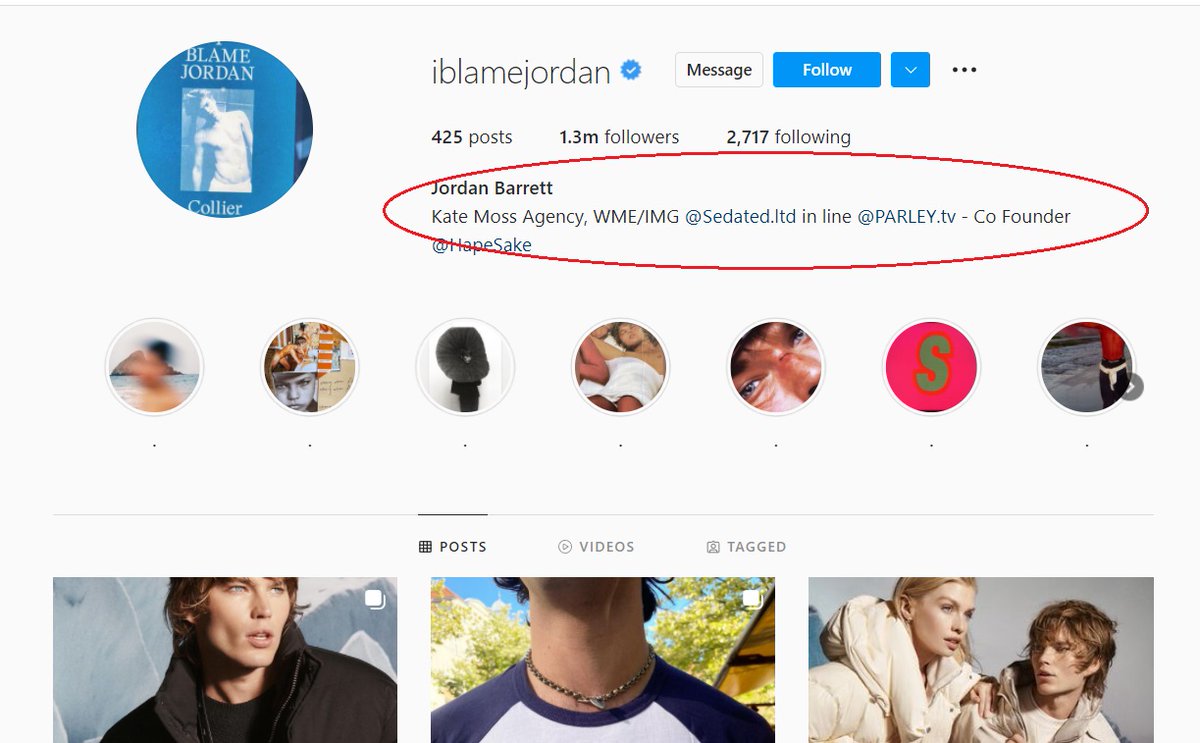
Task: Switch to the Videos tab
Action: click(596, 547)
